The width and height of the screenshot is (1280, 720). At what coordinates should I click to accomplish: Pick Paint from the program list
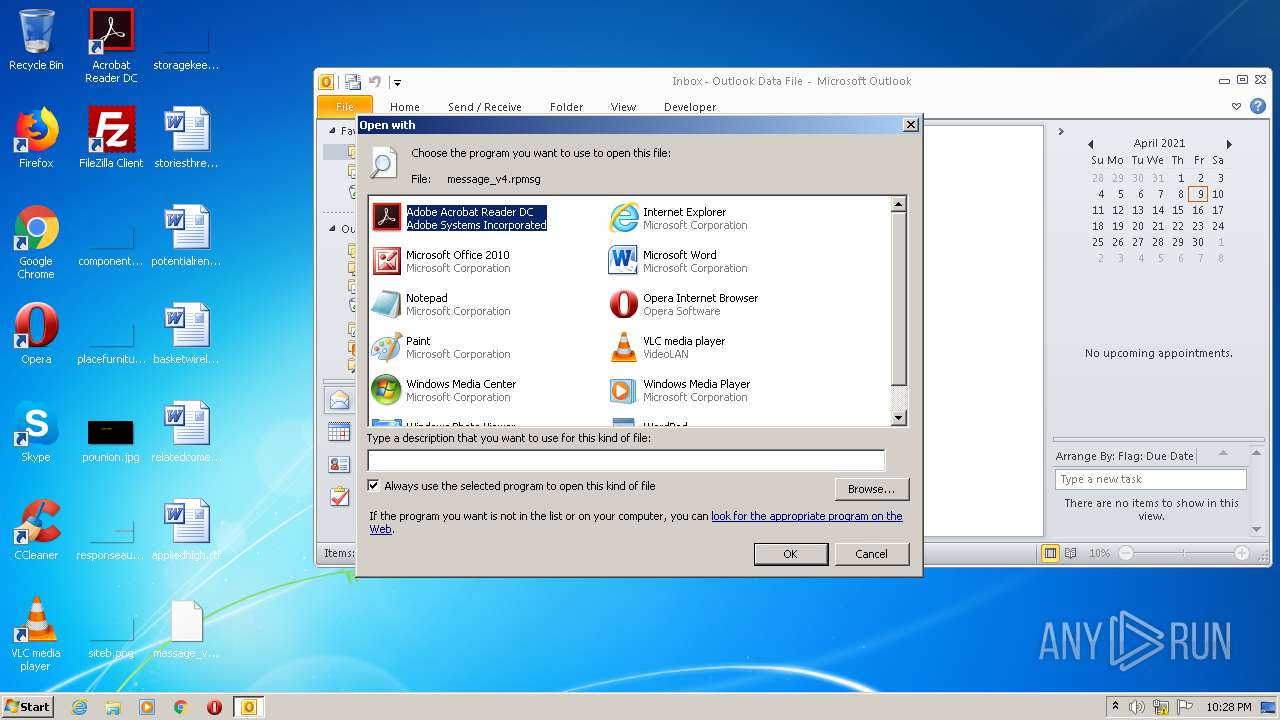(x=443, y=347)
